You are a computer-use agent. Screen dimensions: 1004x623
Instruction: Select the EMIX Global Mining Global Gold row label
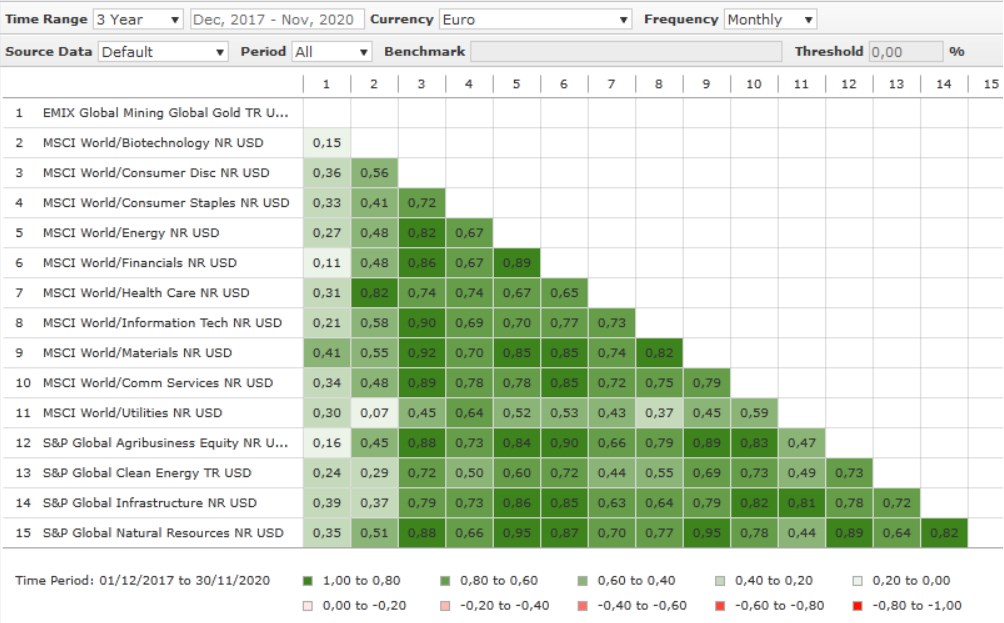click(x=165, y=113)
